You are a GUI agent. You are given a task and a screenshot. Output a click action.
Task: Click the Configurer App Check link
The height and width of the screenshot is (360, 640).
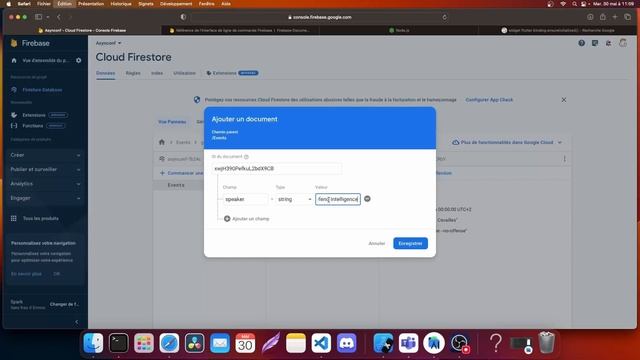tap(489, 100)
